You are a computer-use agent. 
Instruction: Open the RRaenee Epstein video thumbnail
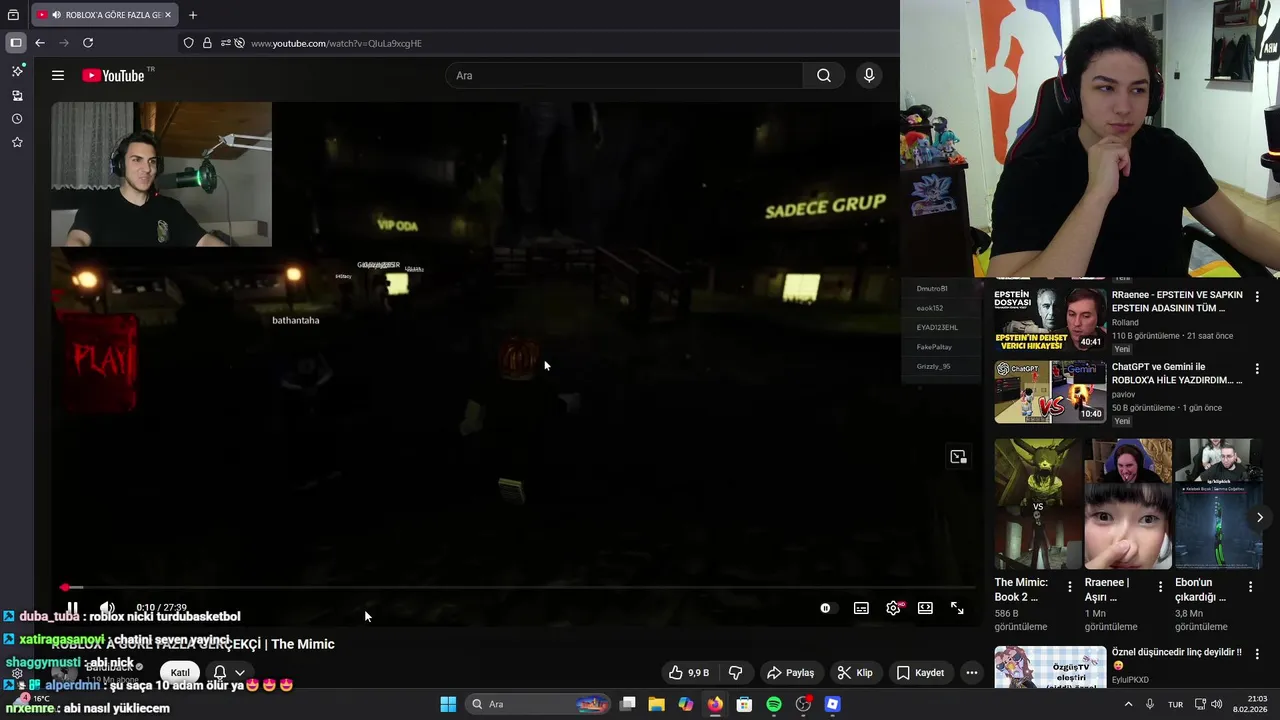tap(1050, 319)
